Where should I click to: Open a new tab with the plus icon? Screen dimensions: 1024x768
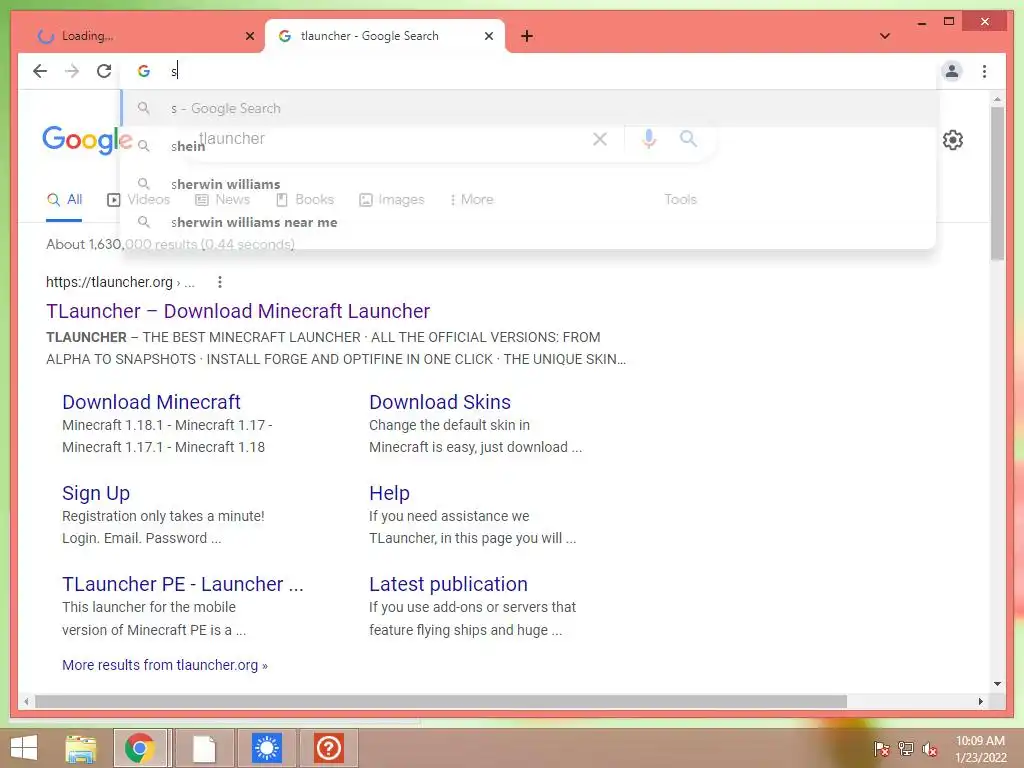click(527, 36)
